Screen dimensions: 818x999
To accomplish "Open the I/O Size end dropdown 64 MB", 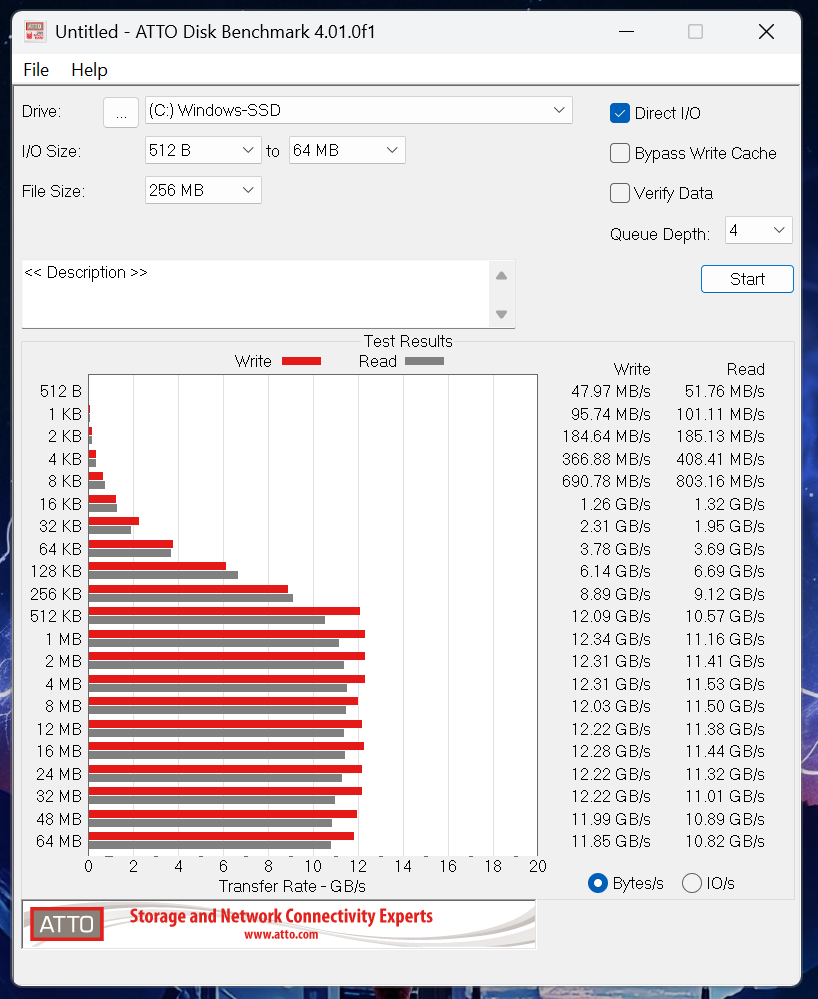I will click(347, 150).
